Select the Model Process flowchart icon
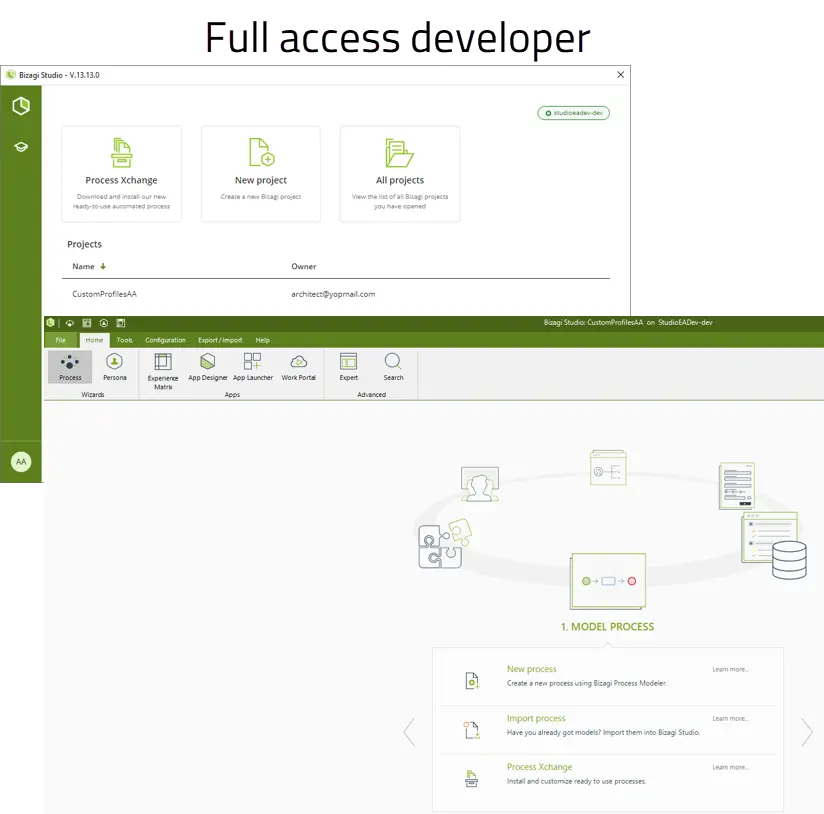The width and height of the screenshot is (824, 814). point(608,581)
